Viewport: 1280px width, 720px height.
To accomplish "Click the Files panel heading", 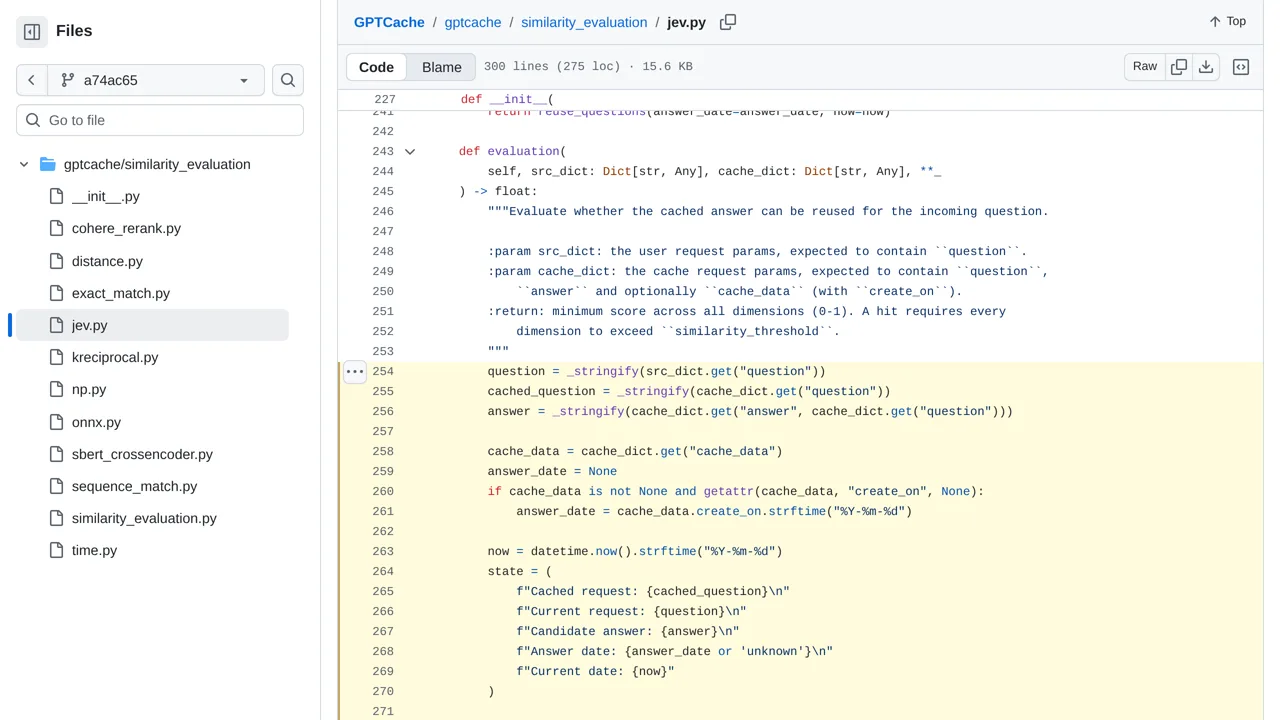I will click(x=74, y=31).
